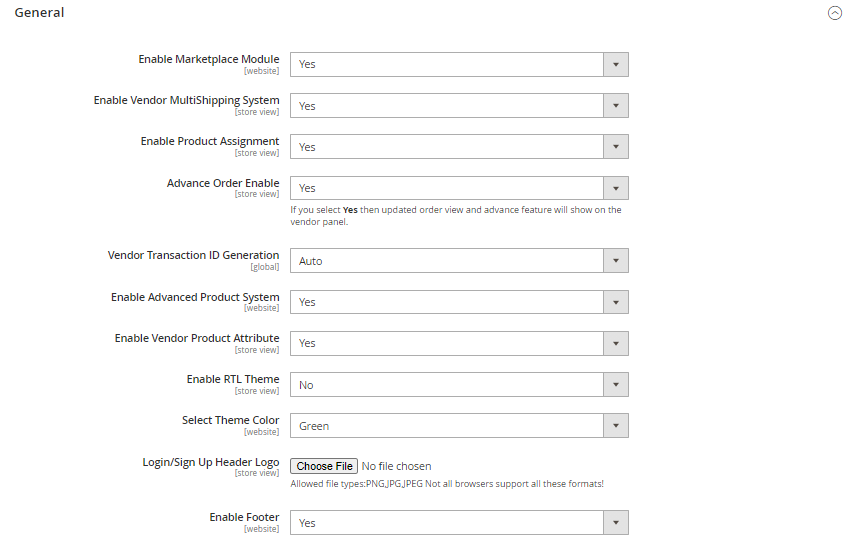Click Vendor Transaction ID Generation arrow button
Image resolution: width=857 pixels, height=547 pixels.
click(616, 261)
